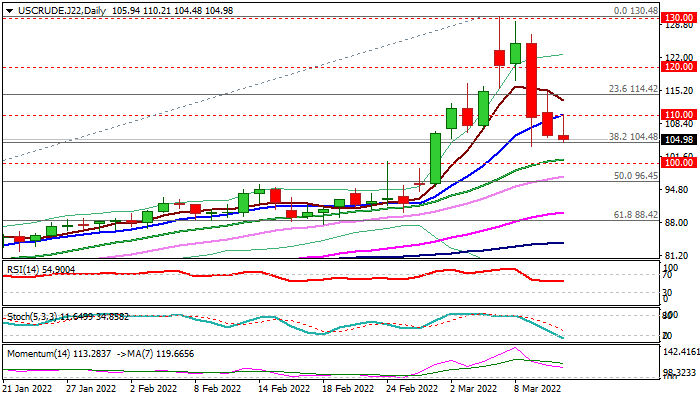Screen dimensions: 700x400
Task: Click the 2 Mar 2022 date label
Action: [473, 388]
